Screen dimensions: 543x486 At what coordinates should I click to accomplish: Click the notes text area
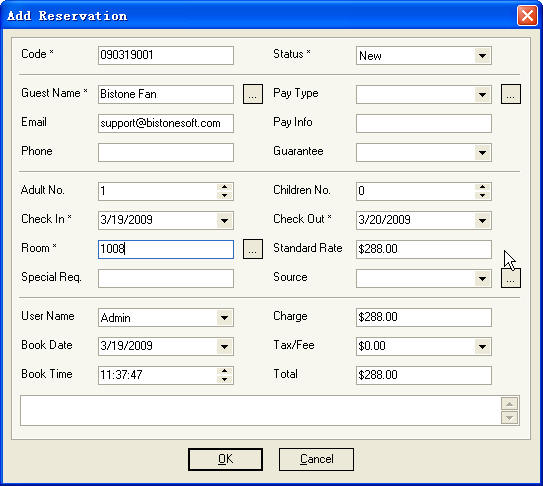(260, 410)
